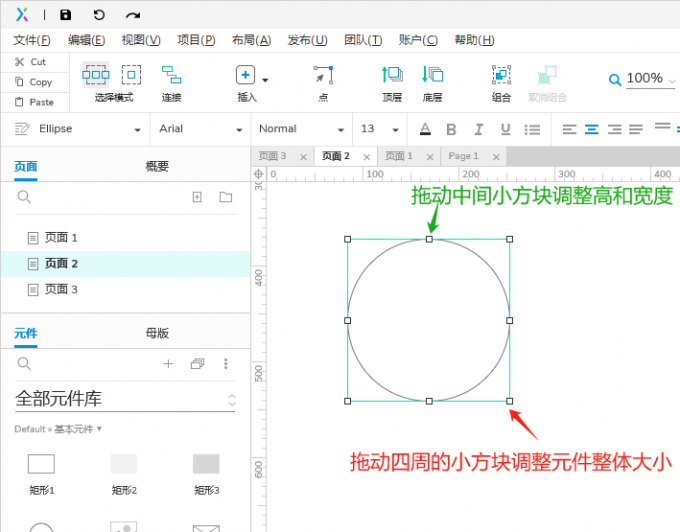Align text right
The image size is (680, 532).
click(614, 129)
